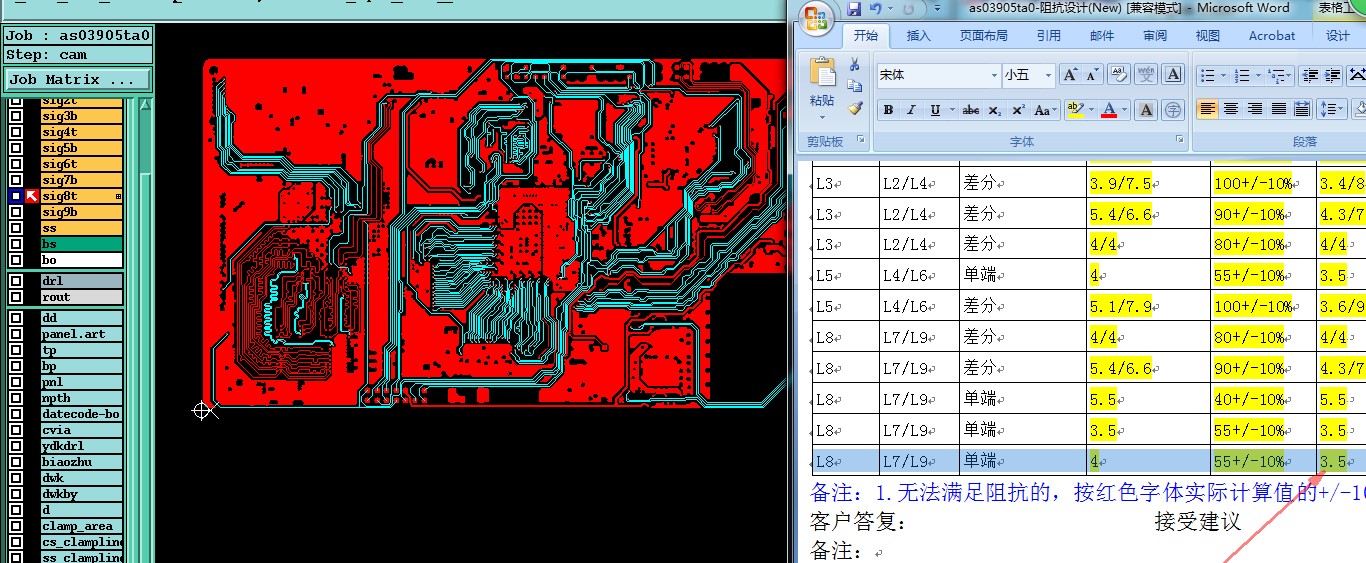This screenshot has width=1366, height=563.
Task: Apply subscript formatting
Action: (995, 110)
